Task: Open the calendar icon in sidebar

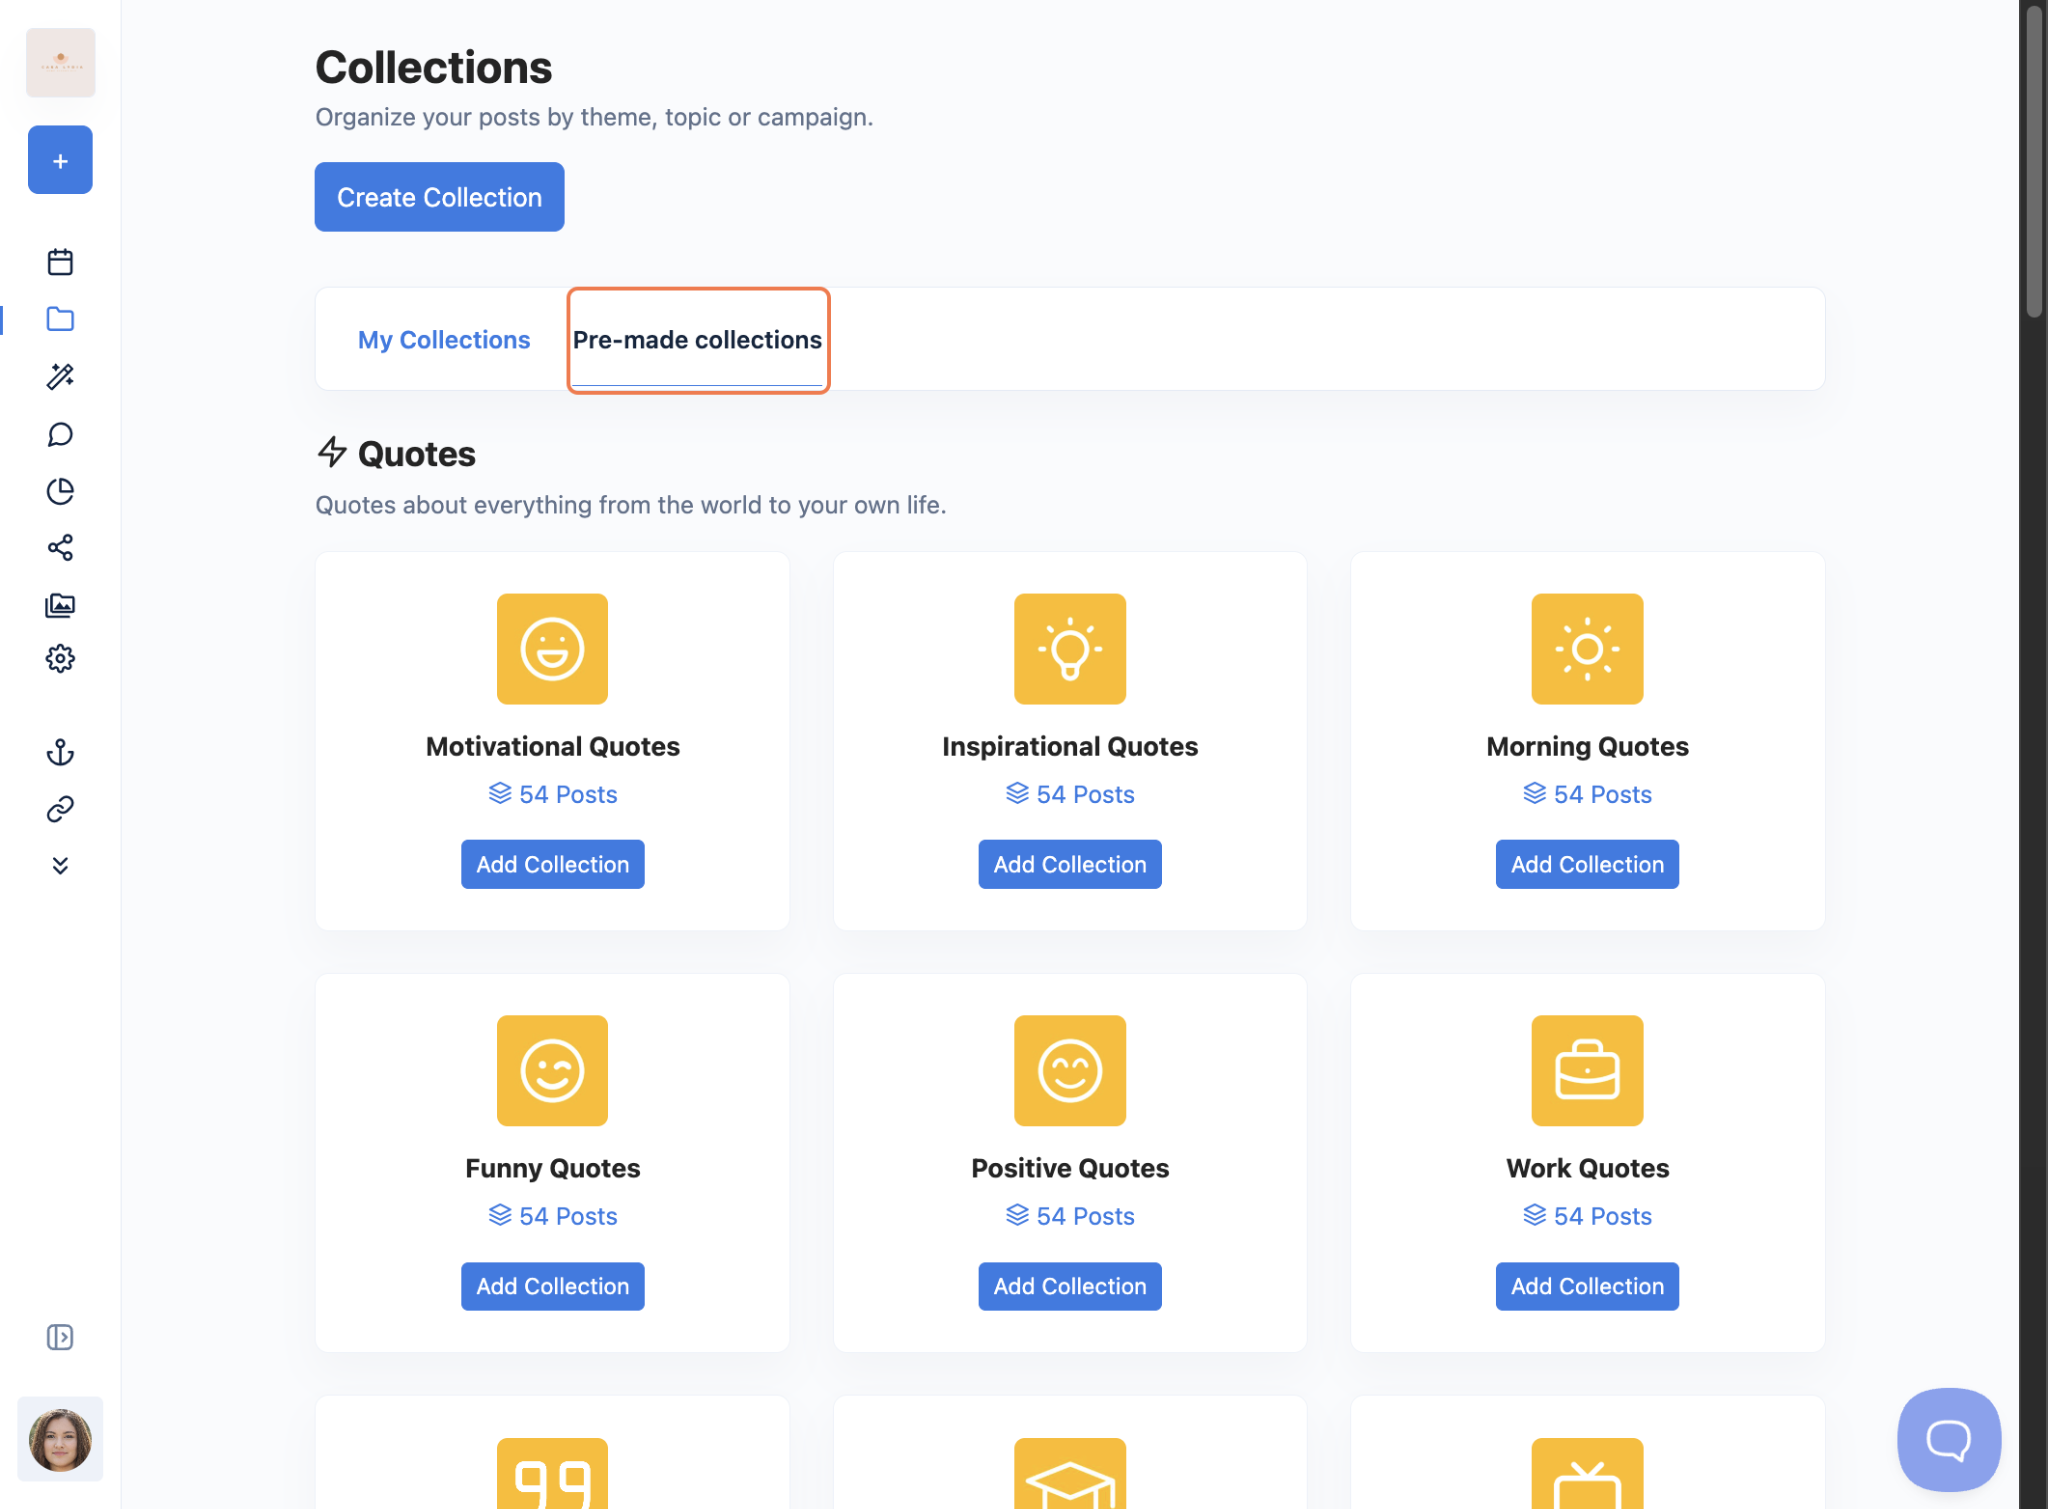Action: pyautogui.click(x=60, y=262)
